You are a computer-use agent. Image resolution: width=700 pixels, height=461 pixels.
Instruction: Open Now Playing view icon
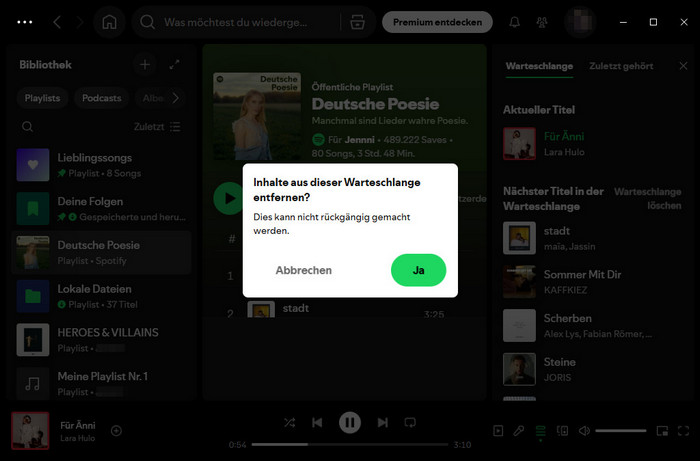pos(498,431)
